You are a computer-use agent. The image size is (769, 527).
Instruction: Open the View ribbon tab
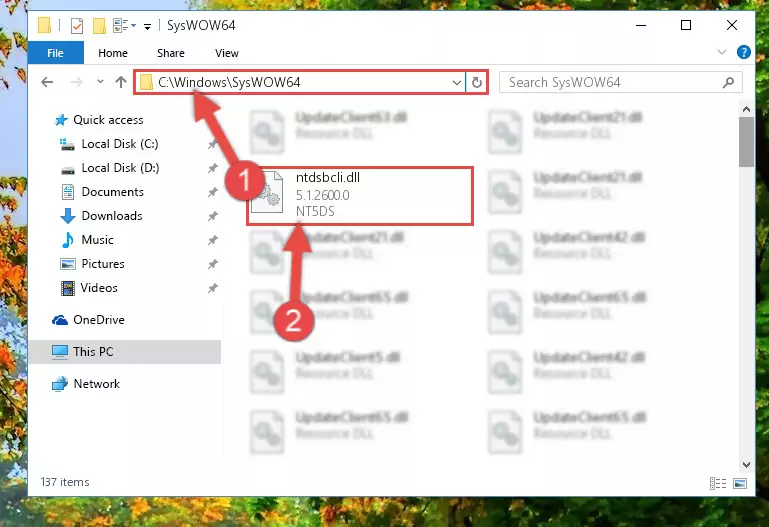coord(227,53)
